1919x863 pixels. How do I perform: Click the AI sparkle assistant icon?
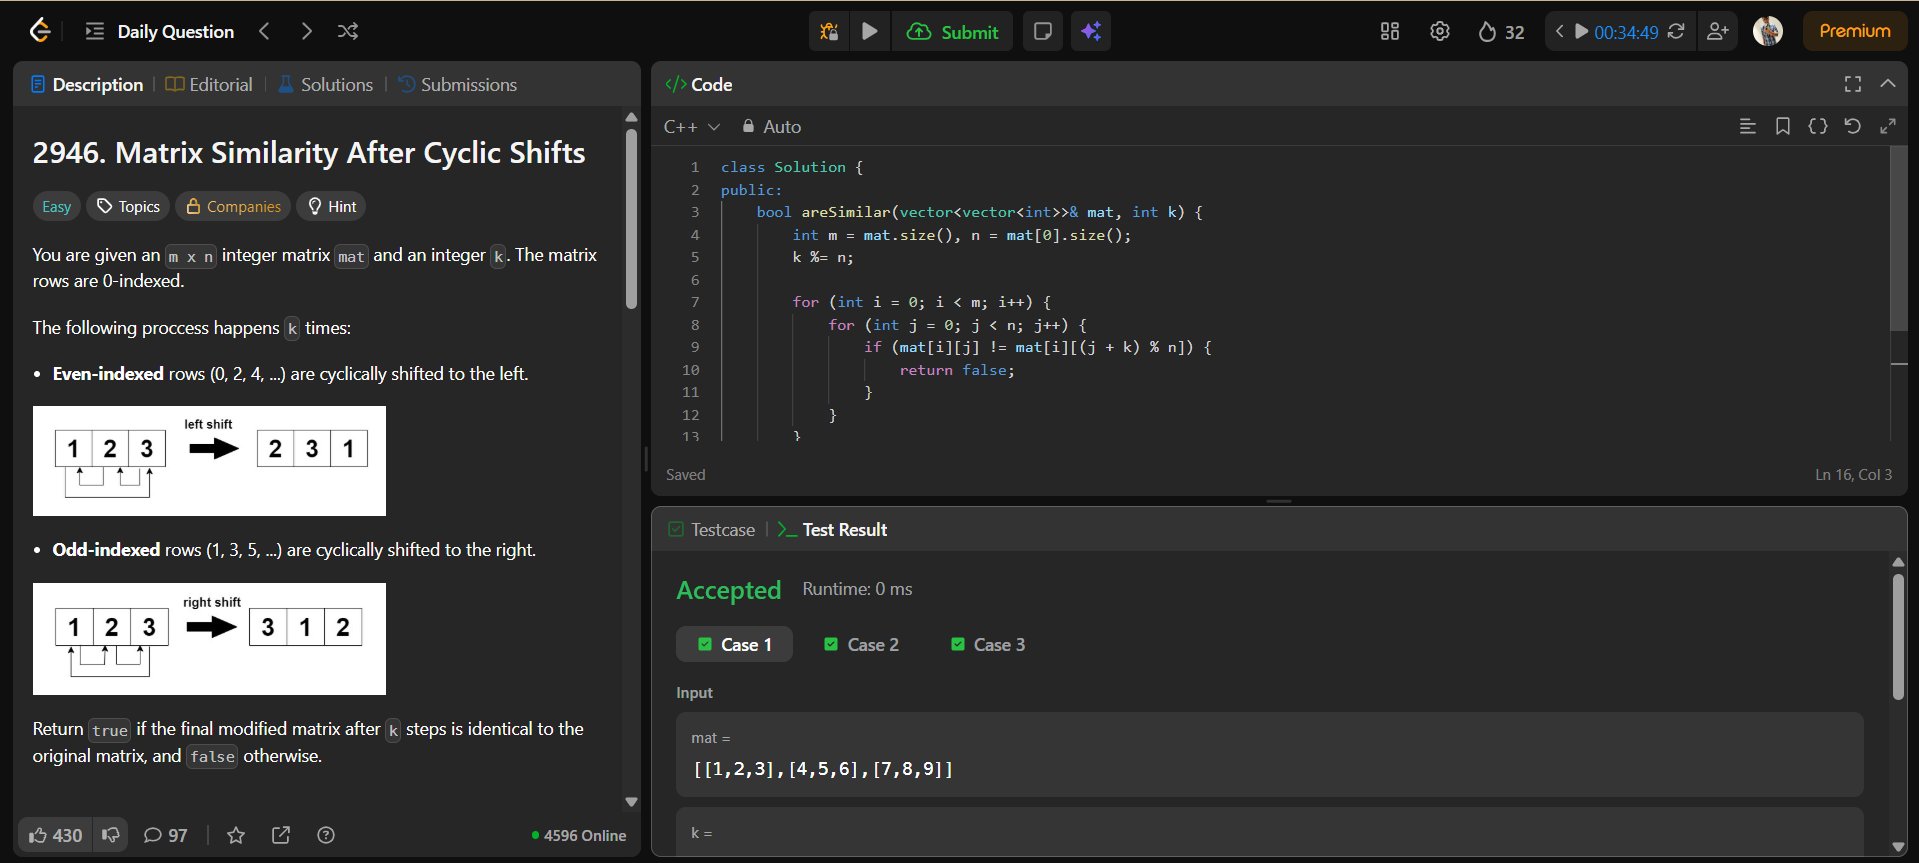(1091, 32)
